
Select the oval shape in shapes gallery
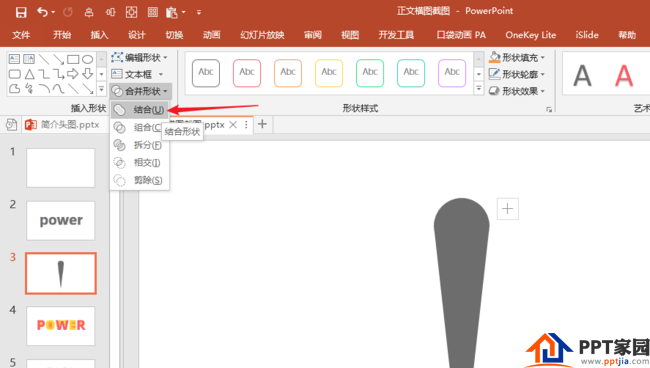pyautogui.click(x=87, y=59)
